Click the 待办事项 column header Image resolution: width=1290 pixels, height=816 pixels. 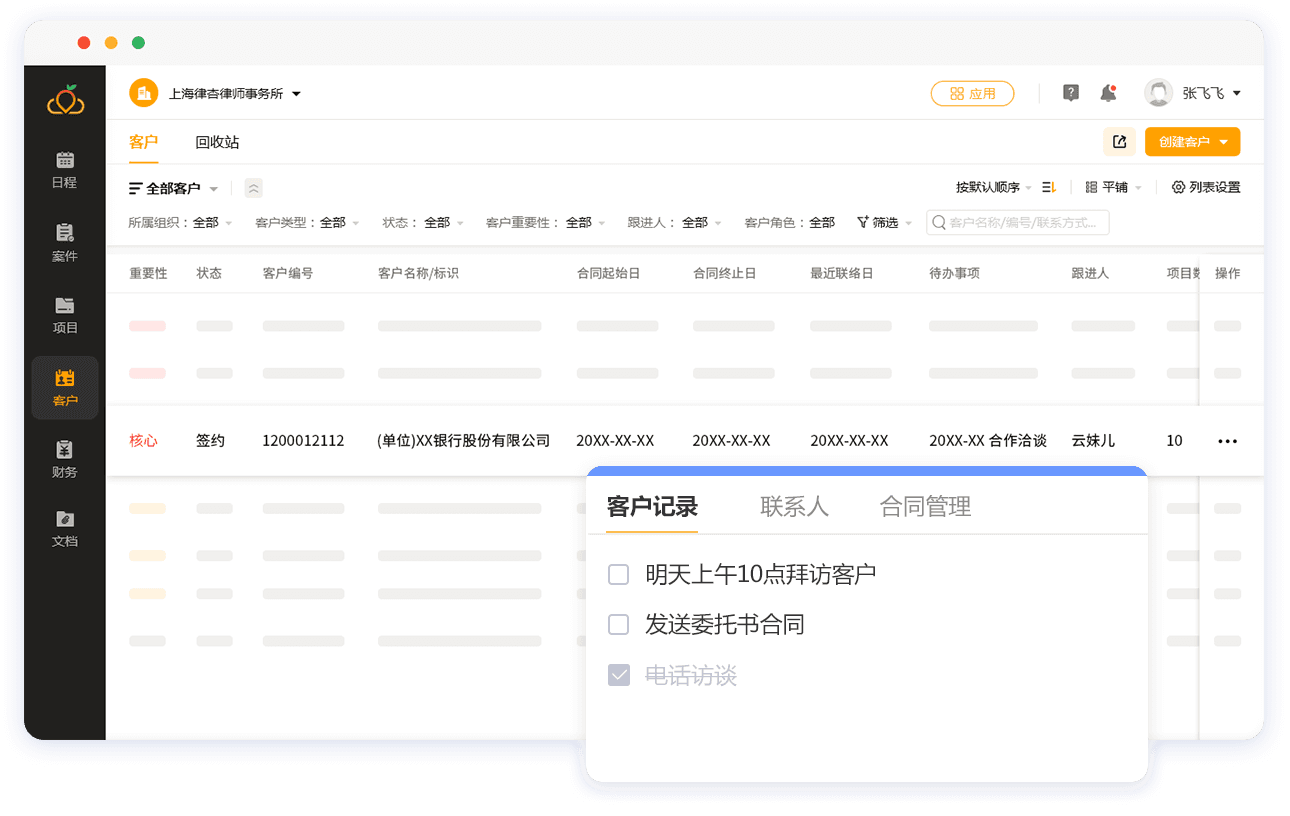point(954,273)
